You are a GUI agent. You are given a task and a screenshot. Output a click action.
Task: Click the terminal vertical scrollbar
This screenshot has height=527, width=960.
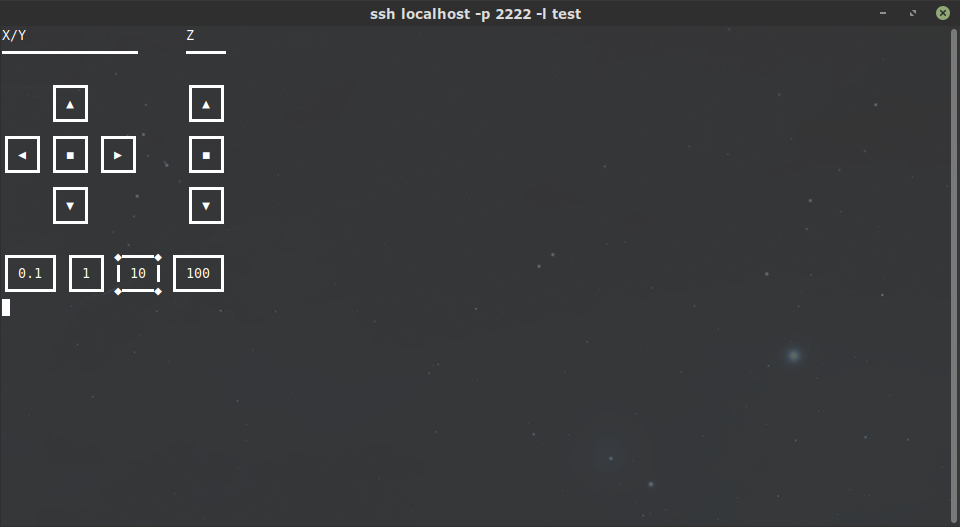coord(954,275)
